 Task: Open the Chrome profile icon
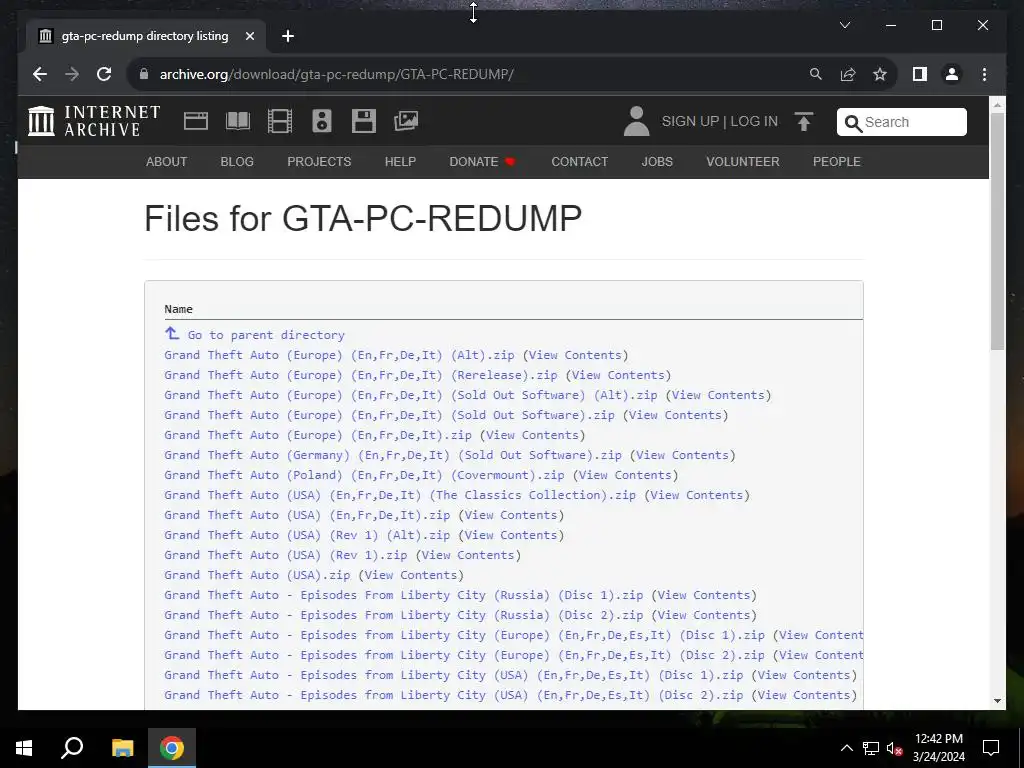coord(952,74)
